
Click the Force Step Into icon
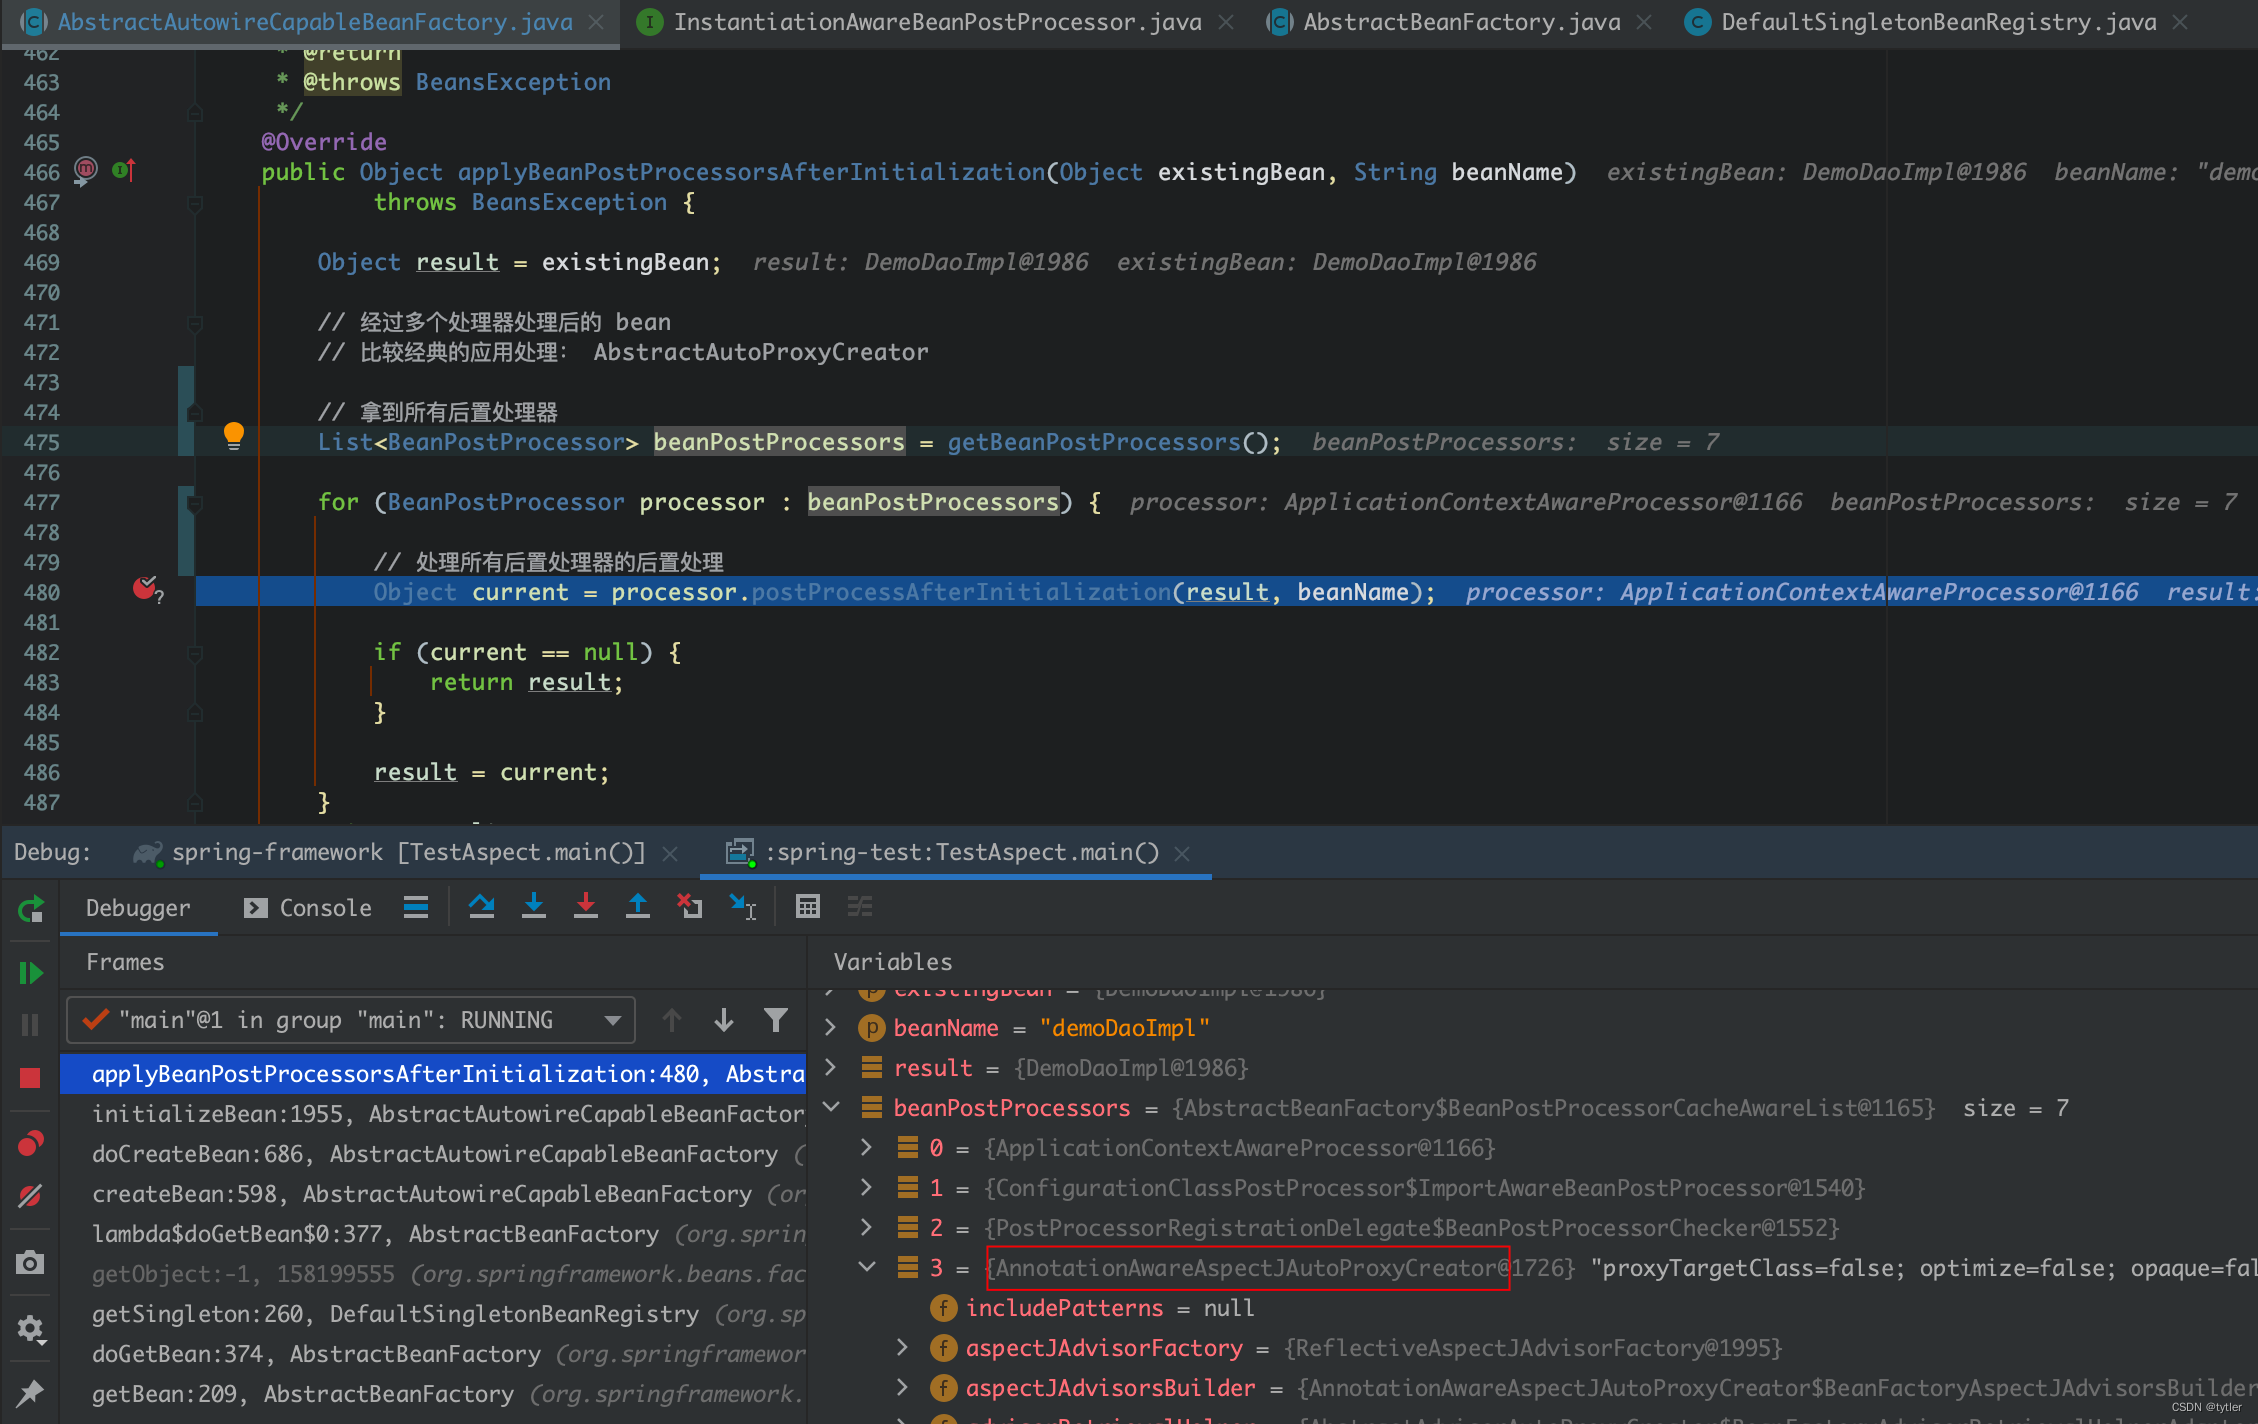586,906
